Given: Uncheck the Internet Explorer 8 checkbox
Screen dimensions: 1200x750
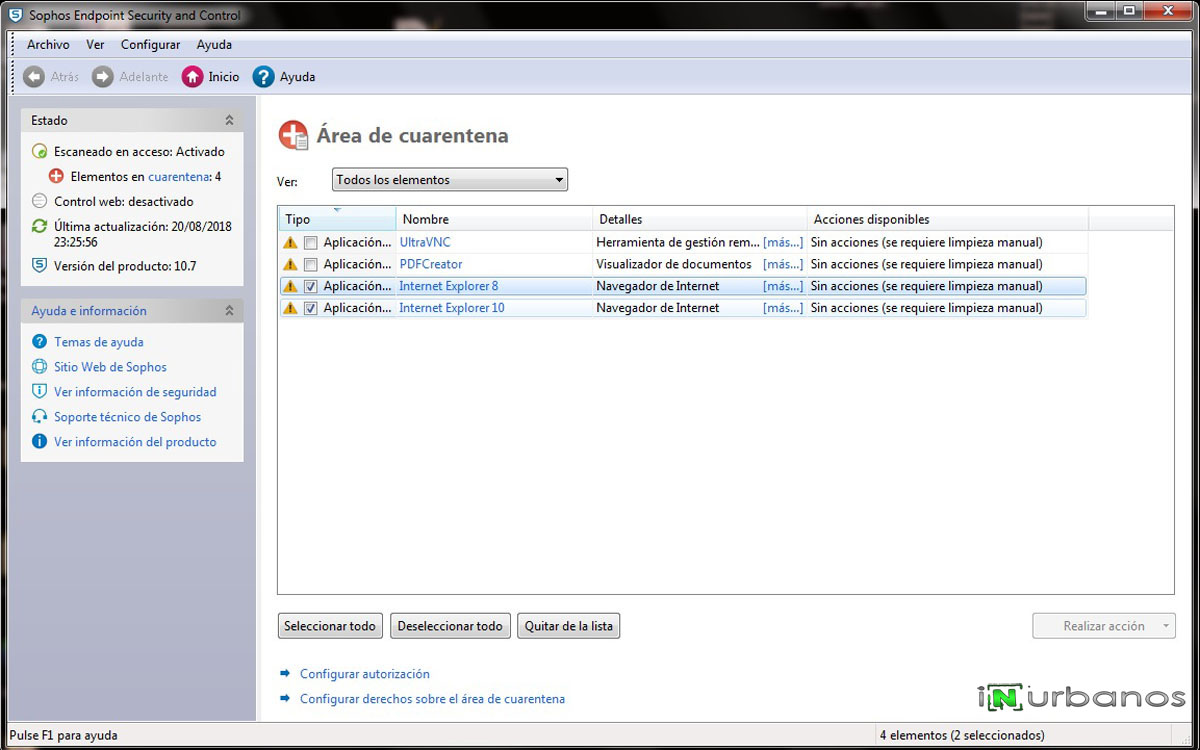Looking at the screenshot, I should click(x=310, y=285).
